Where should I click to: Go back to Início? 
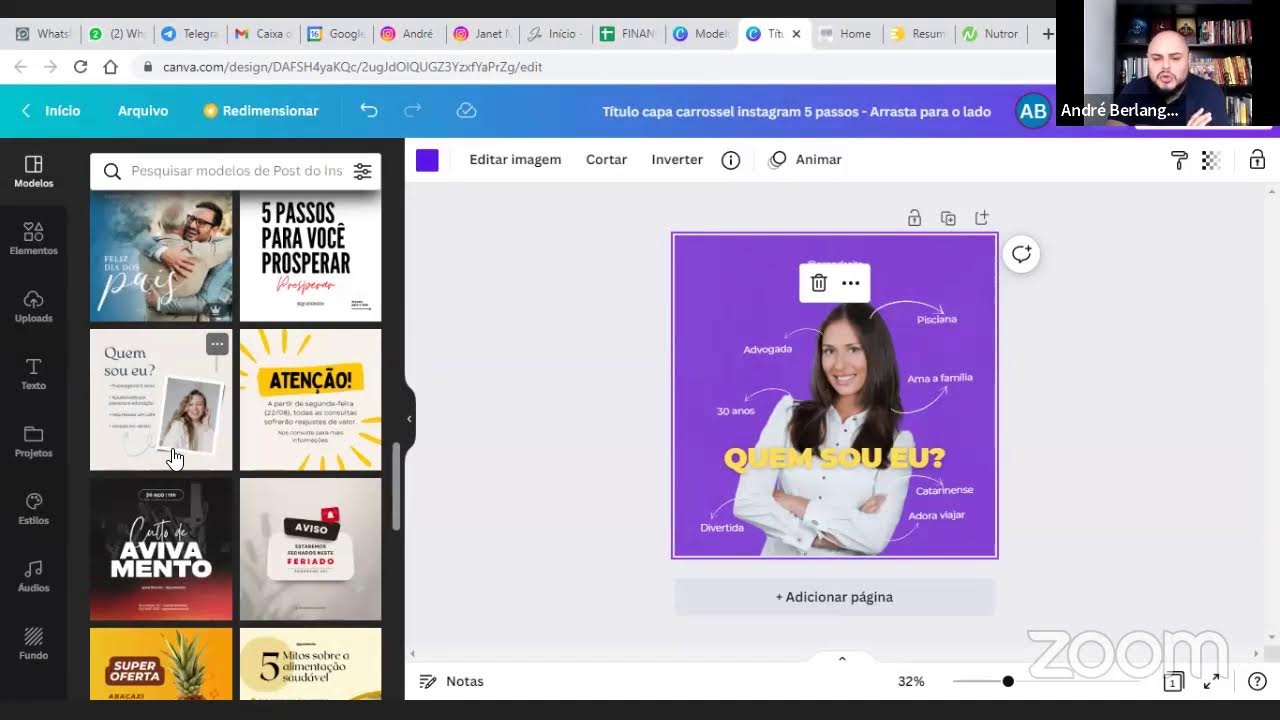[51, 111]
